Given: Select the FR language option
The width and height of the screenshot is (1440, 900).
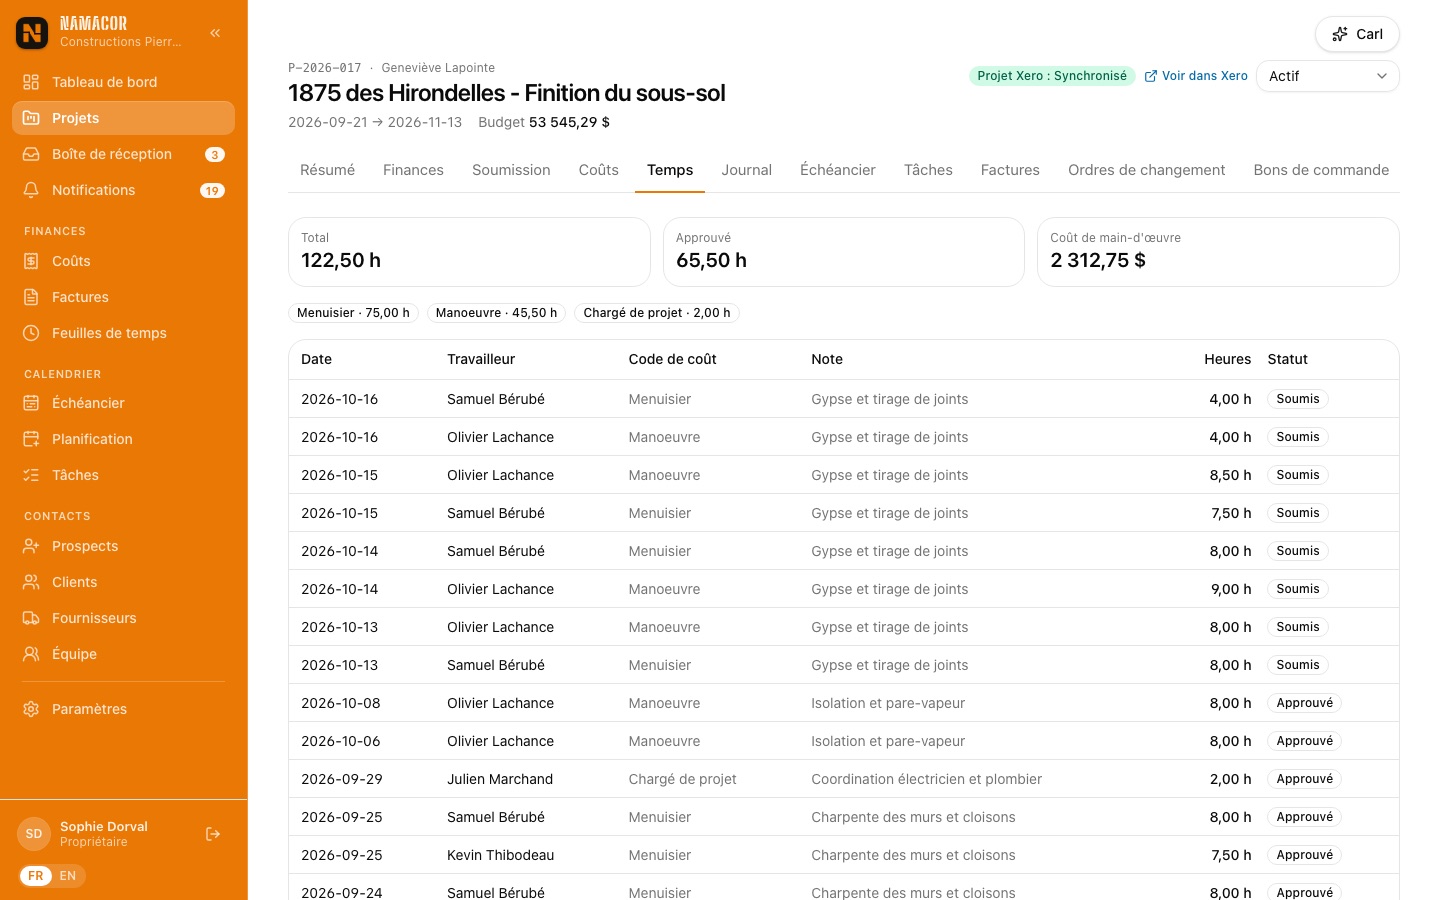Looking at the screenshot, I should pos(36,876).
